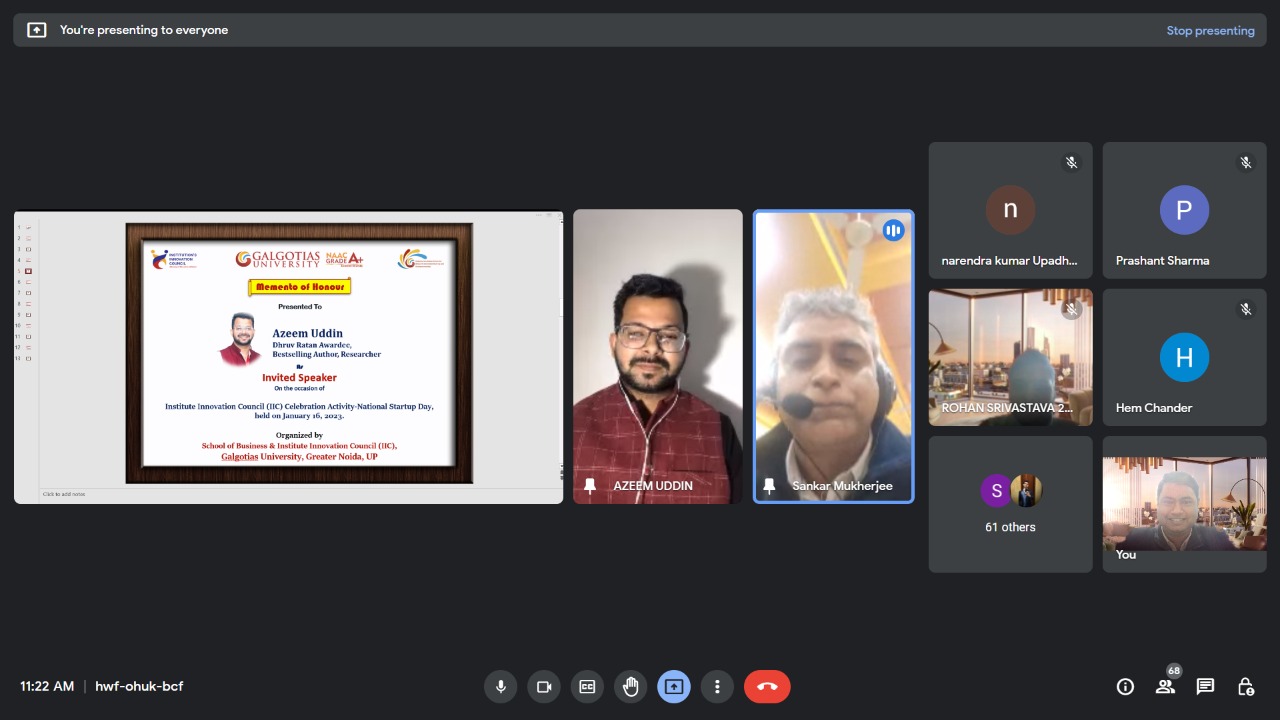The width and height of the screenshot is (1280, 720).
Task: Click the pin icon on AZEEM UDDIN tile
Action: pos(590,486)
